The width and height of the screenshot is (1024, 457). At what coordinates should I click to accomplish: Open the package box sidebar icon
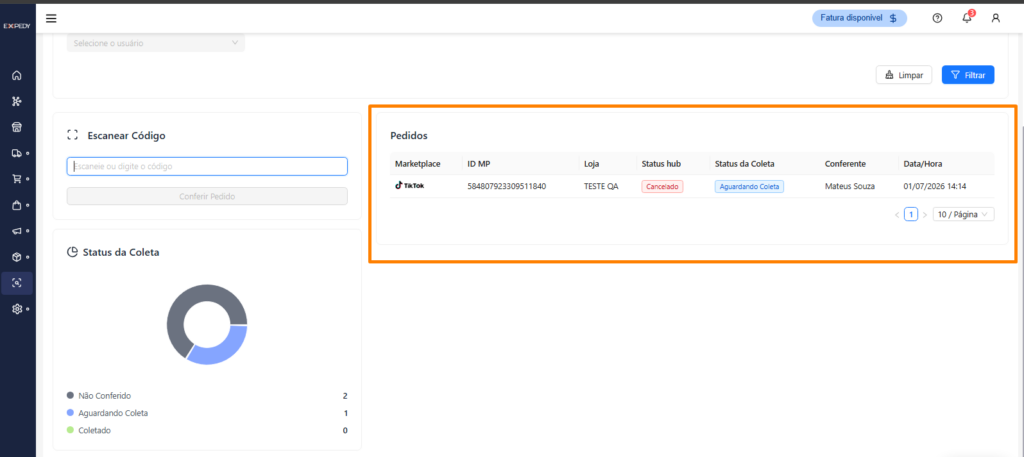(17, 257)
